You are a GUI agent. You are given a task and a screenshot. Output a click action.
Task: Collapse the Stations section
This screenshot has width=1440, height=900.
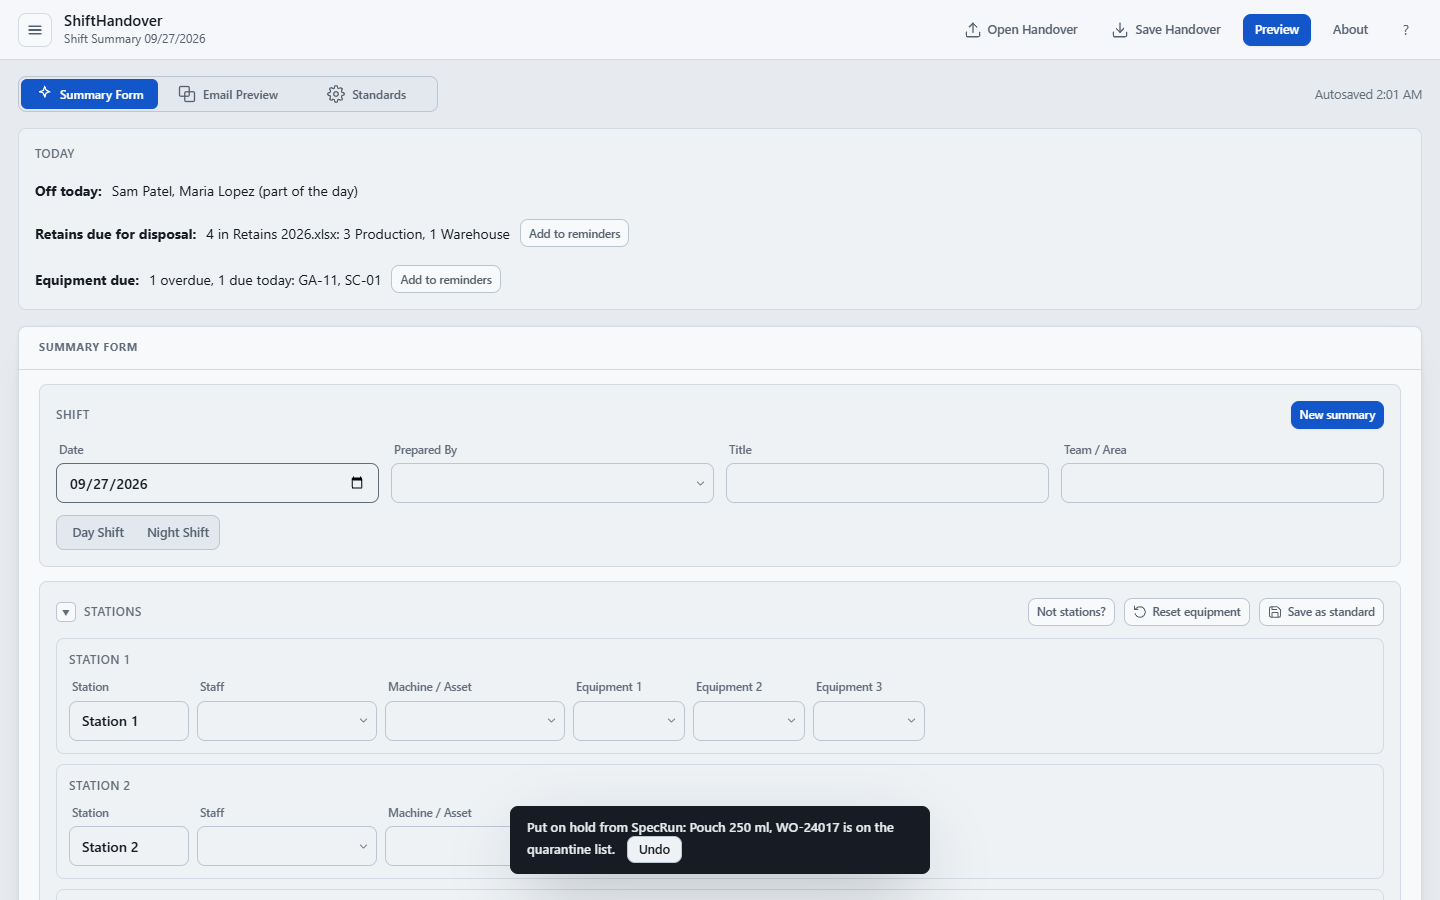(66, 612)
